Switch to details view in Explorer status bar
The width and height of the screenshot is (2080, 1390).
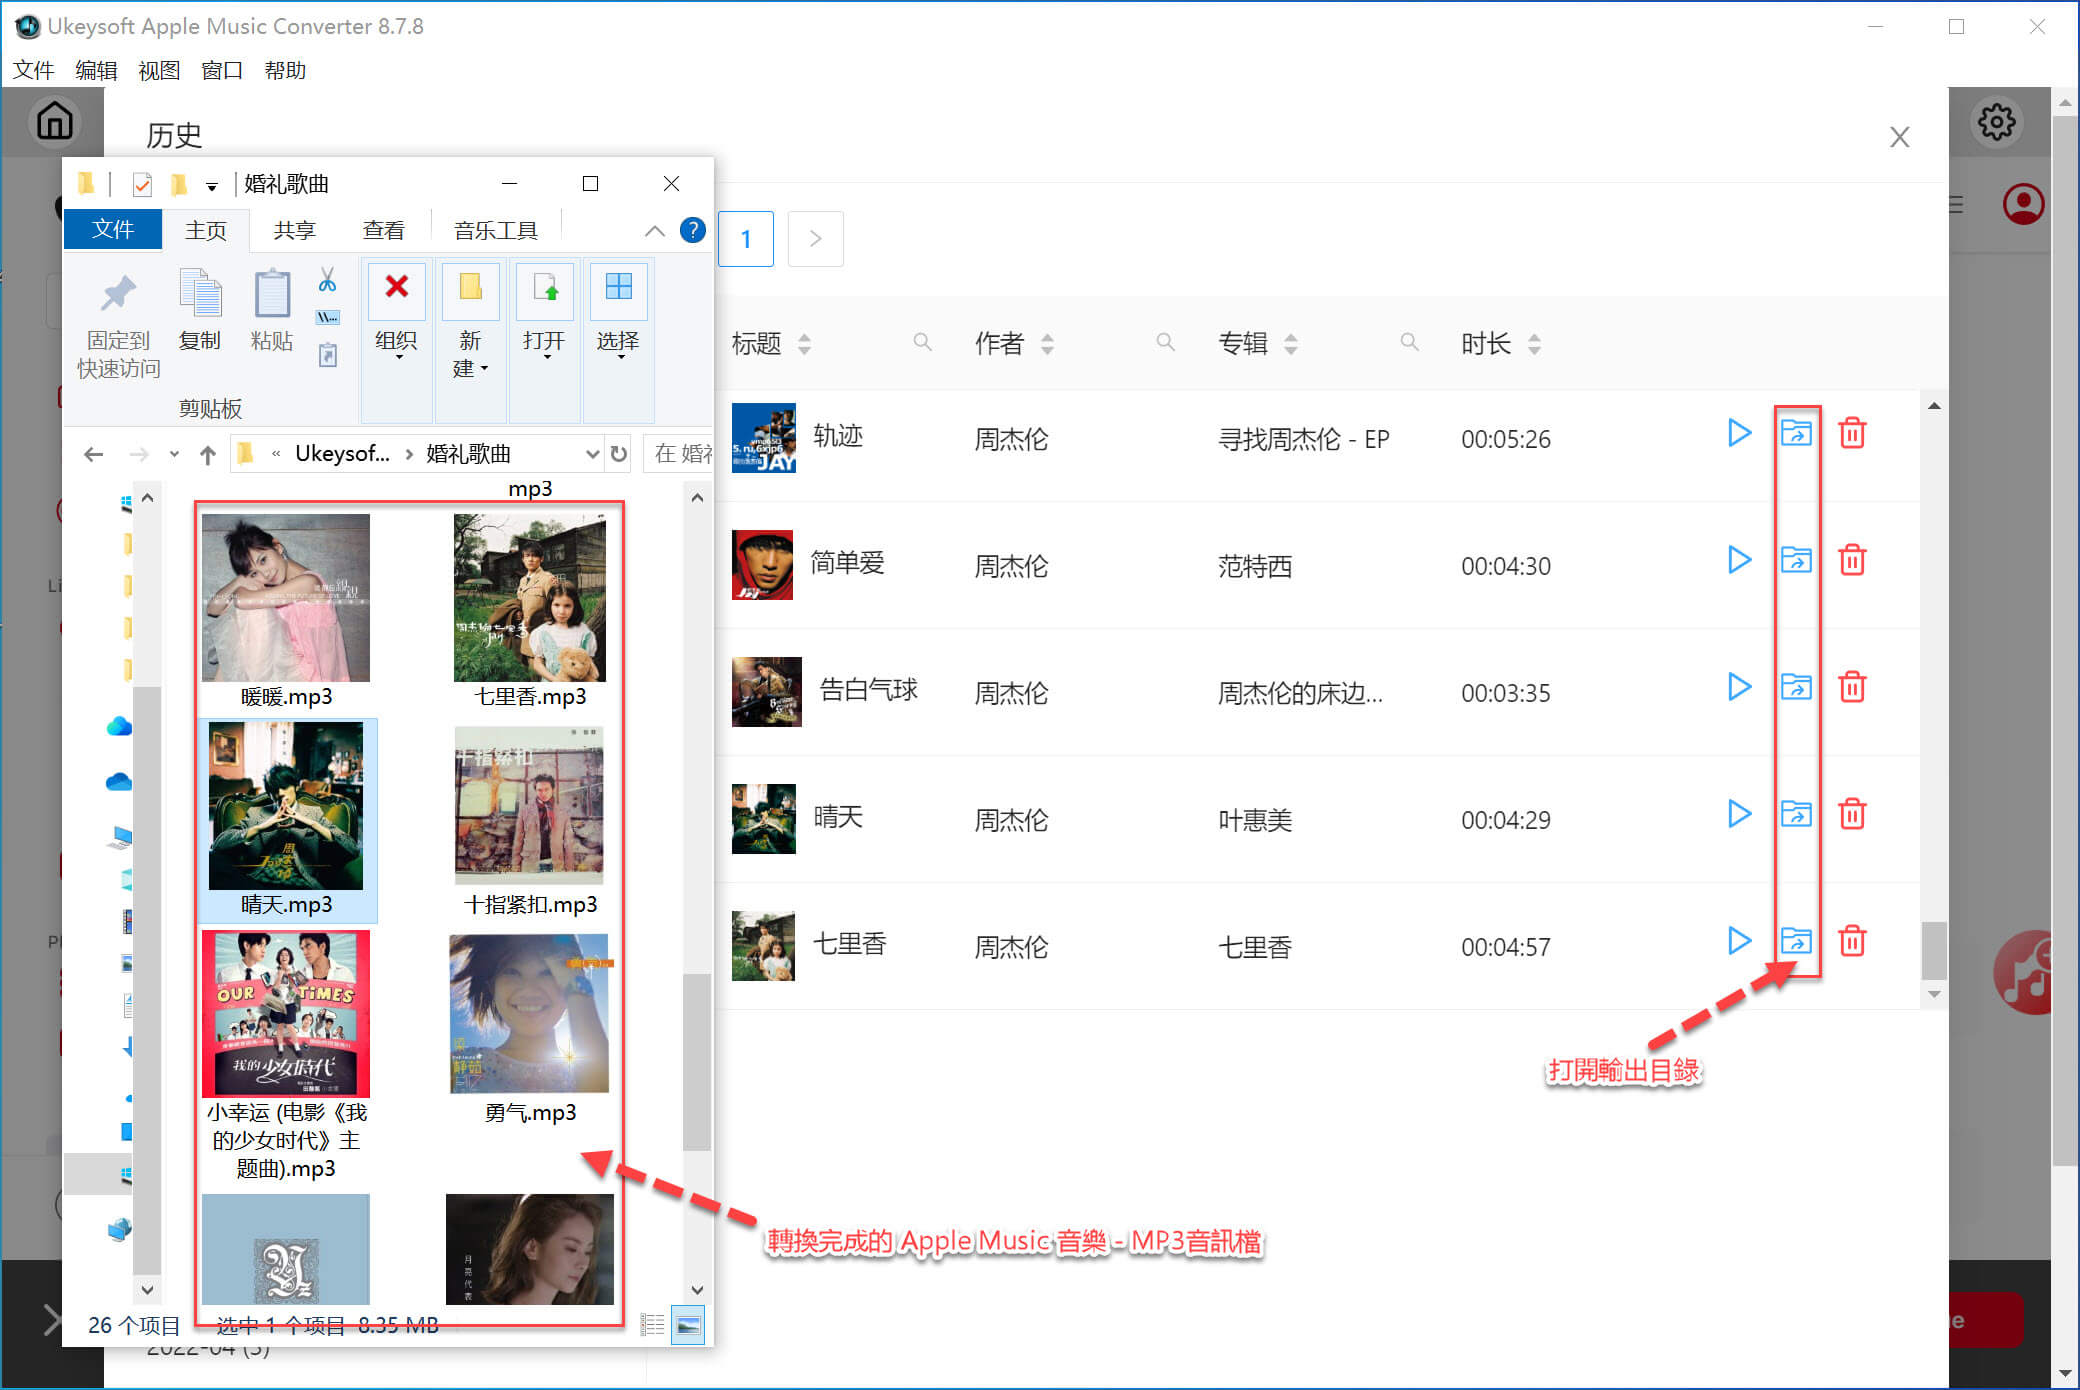pos(652,1324)
